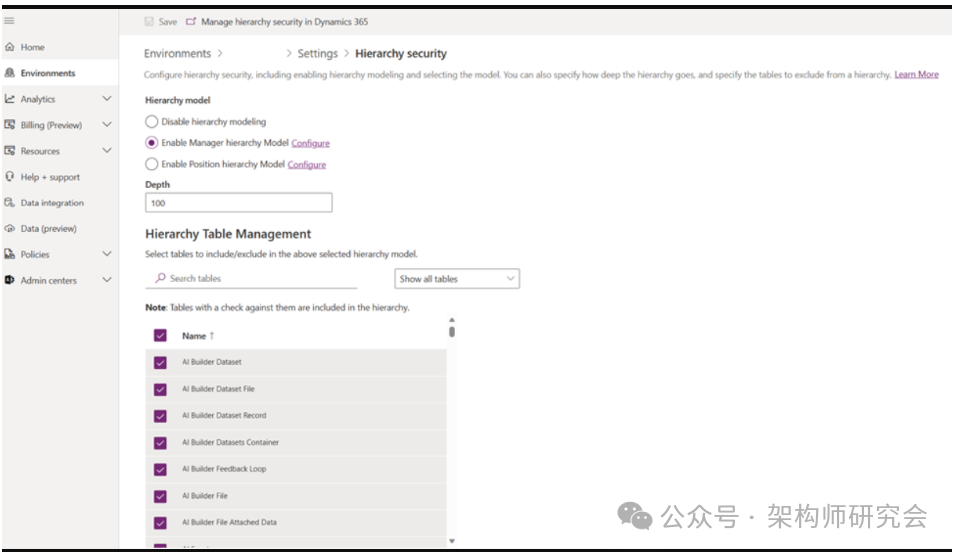Open Help + support in the navigation
Screen dimensions: 958x555
[50, 177]
